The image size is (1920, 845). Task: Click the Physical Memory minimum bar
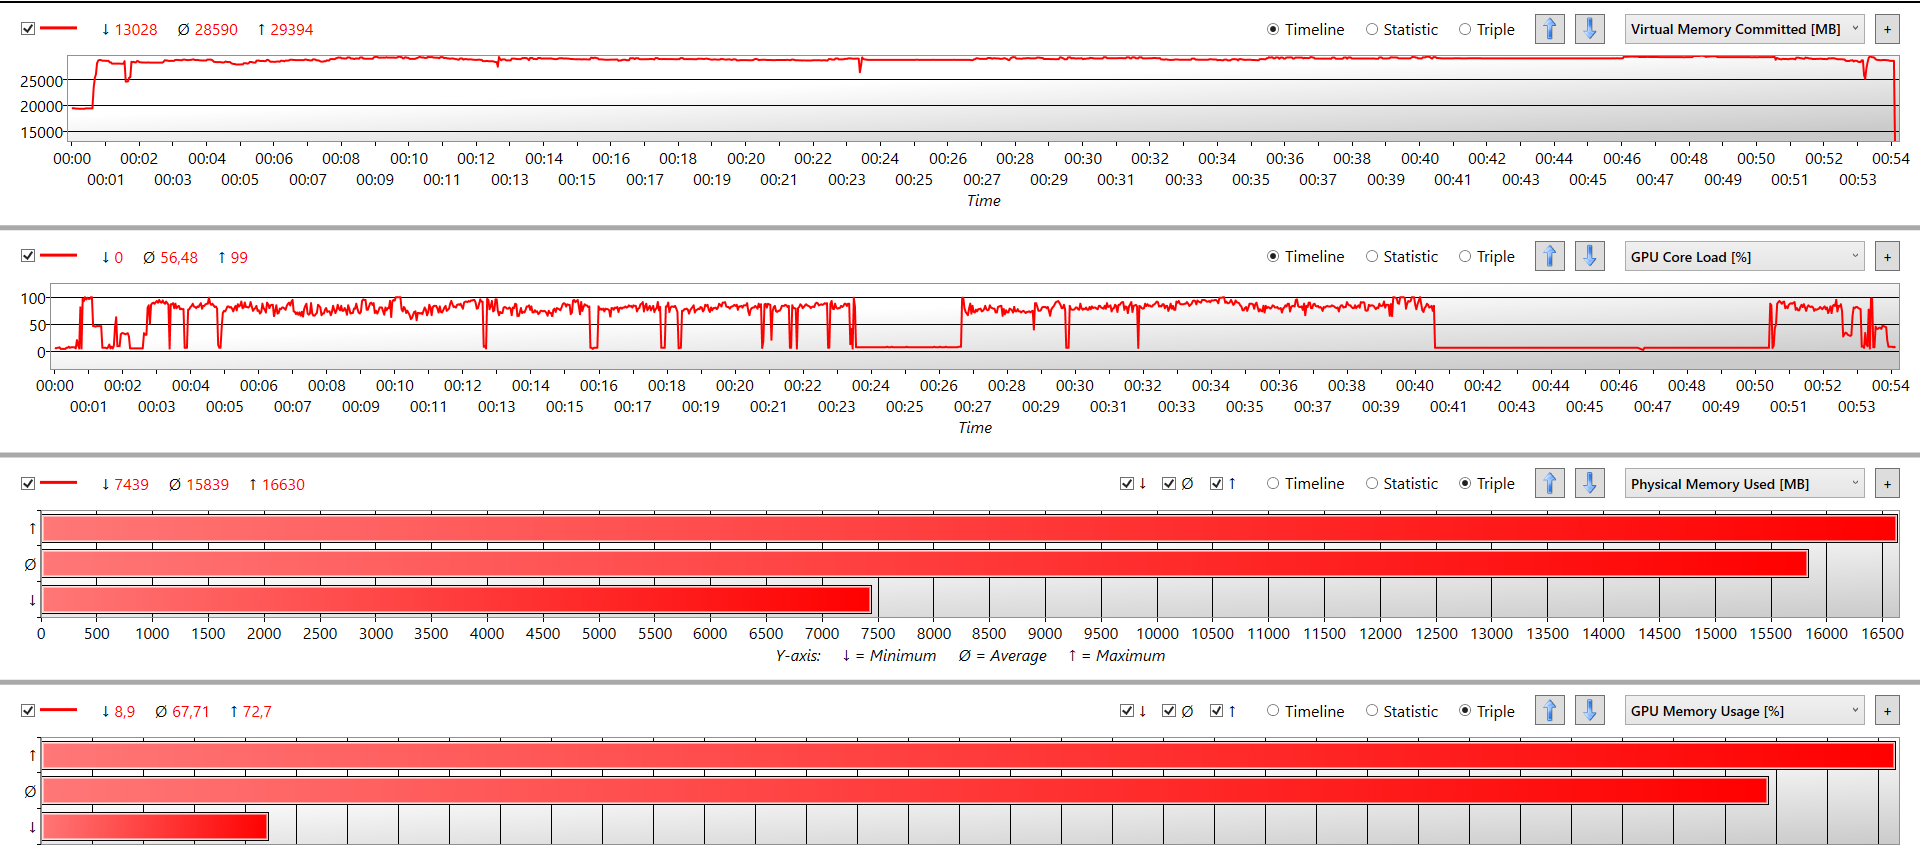(x=456, y=599)
